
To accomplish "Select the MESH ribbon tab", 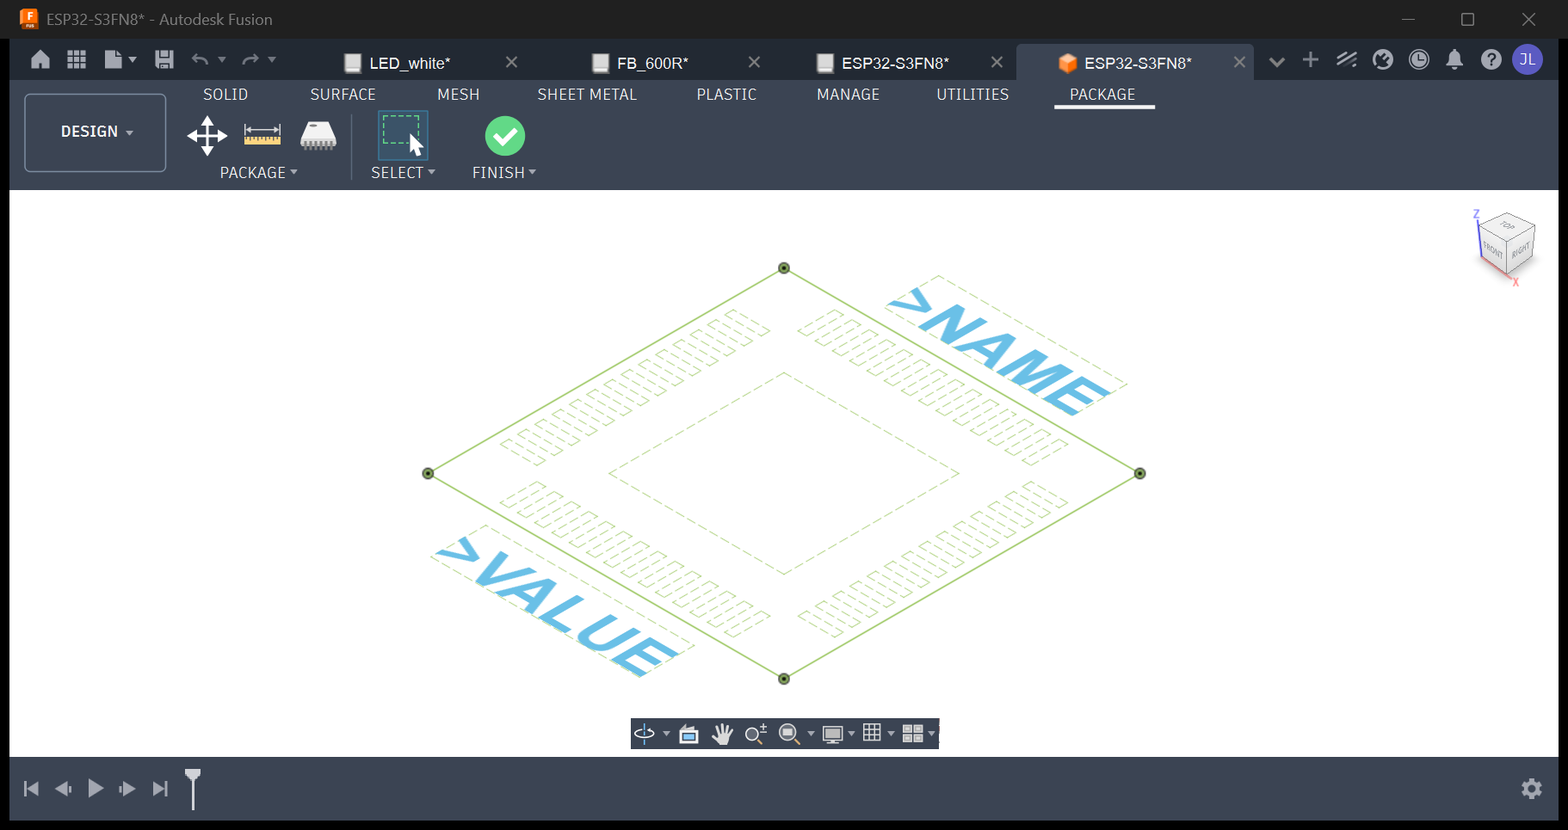I will (x=458, y=94).
